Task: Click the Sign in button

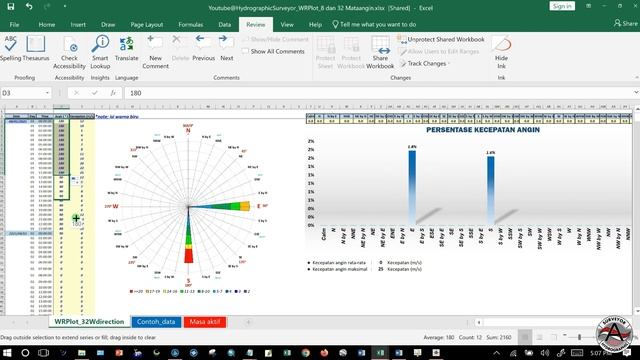Action: 562,6
